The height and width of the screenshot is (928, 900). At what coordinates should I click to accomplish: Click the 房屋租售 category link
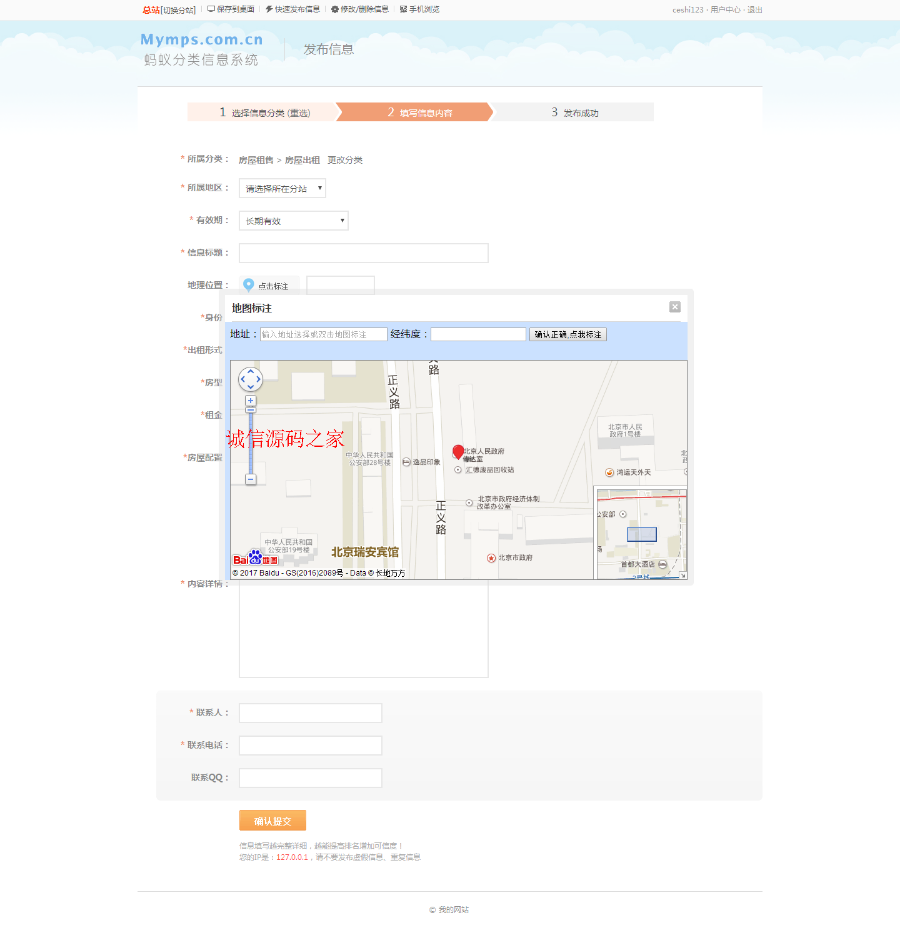tap(256, 160)
